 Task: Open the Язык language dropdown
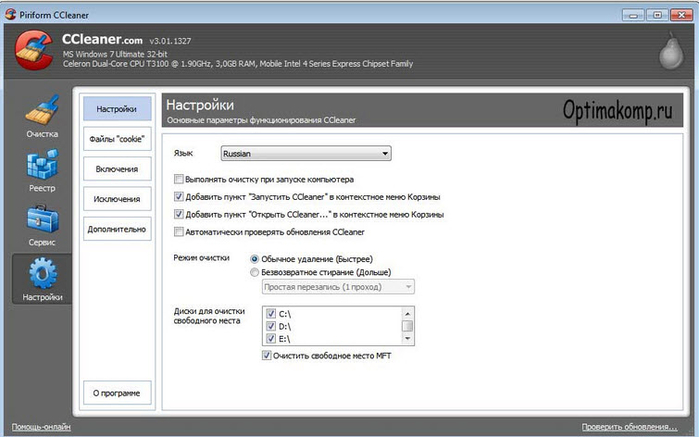[306, 153]
